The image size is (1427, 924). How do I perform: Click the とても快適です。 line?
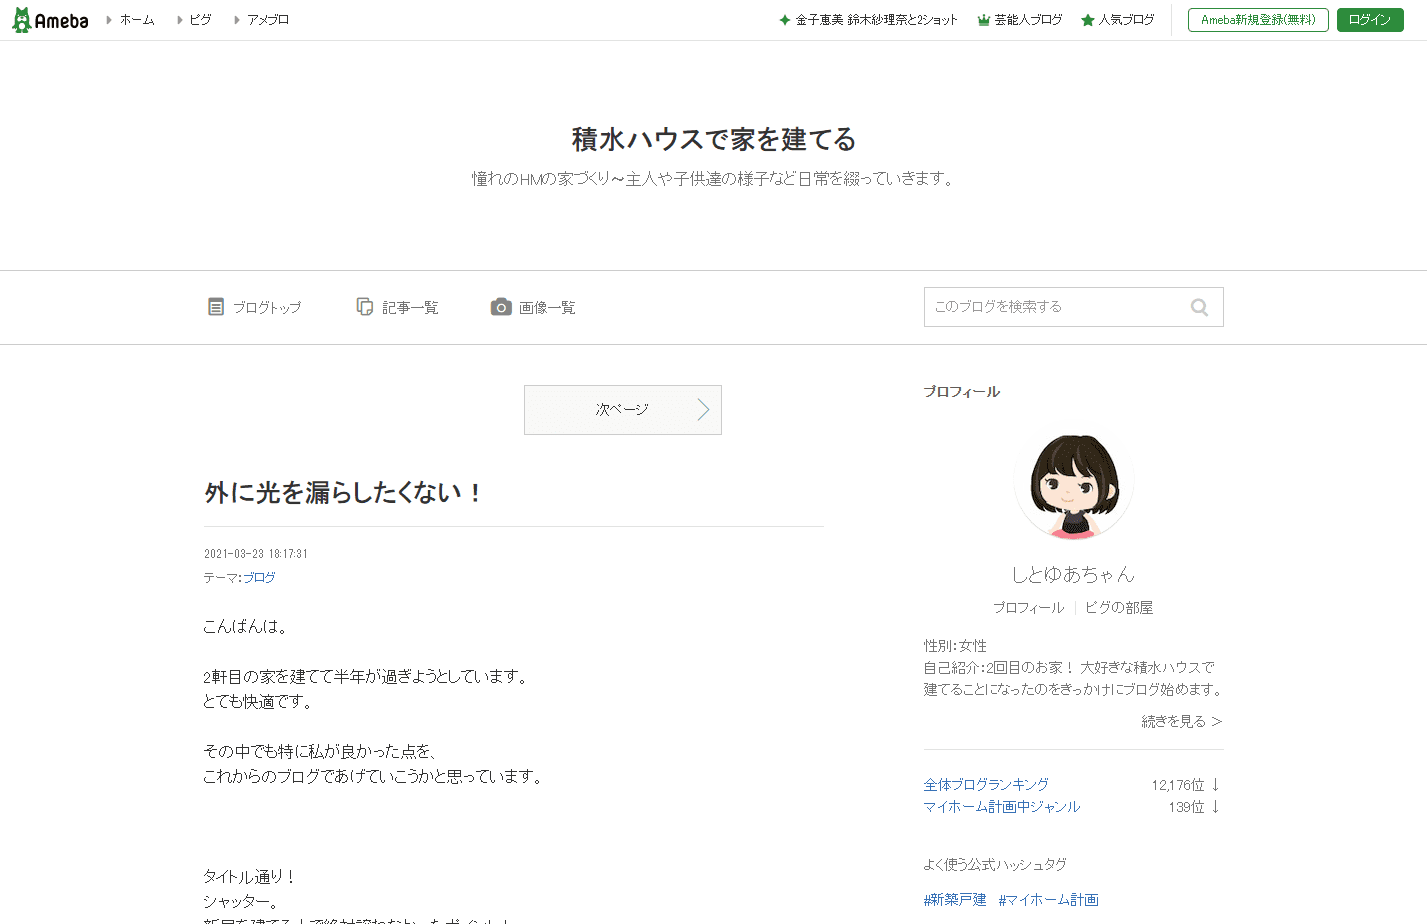[x=259, y=702]
